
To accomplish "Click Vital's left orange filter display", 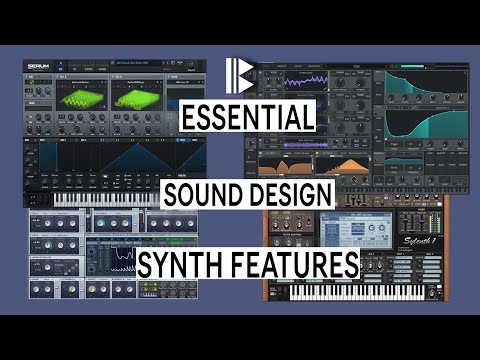I will click(285, 165).
